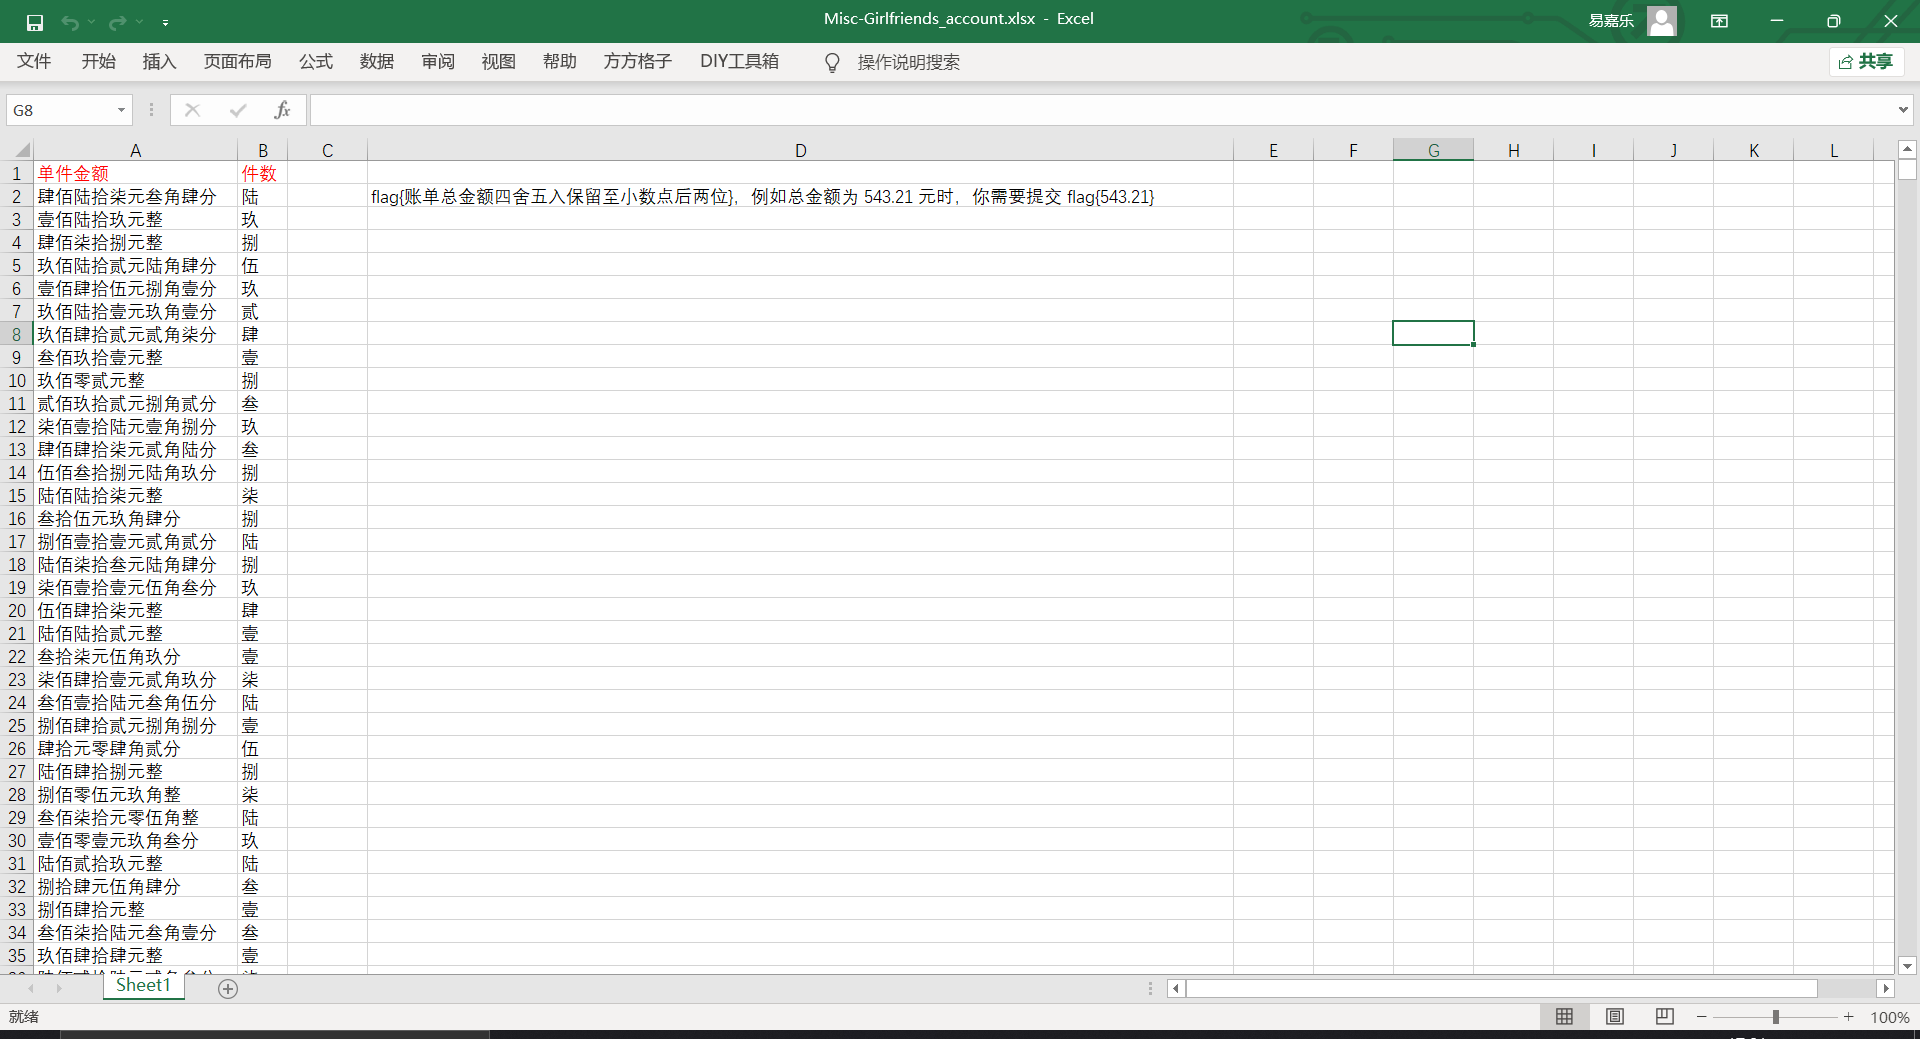Switch to the 审阅 ribbon tab
The width and height of the screenshot is (1920, 1039).
(x=437, y=61)
